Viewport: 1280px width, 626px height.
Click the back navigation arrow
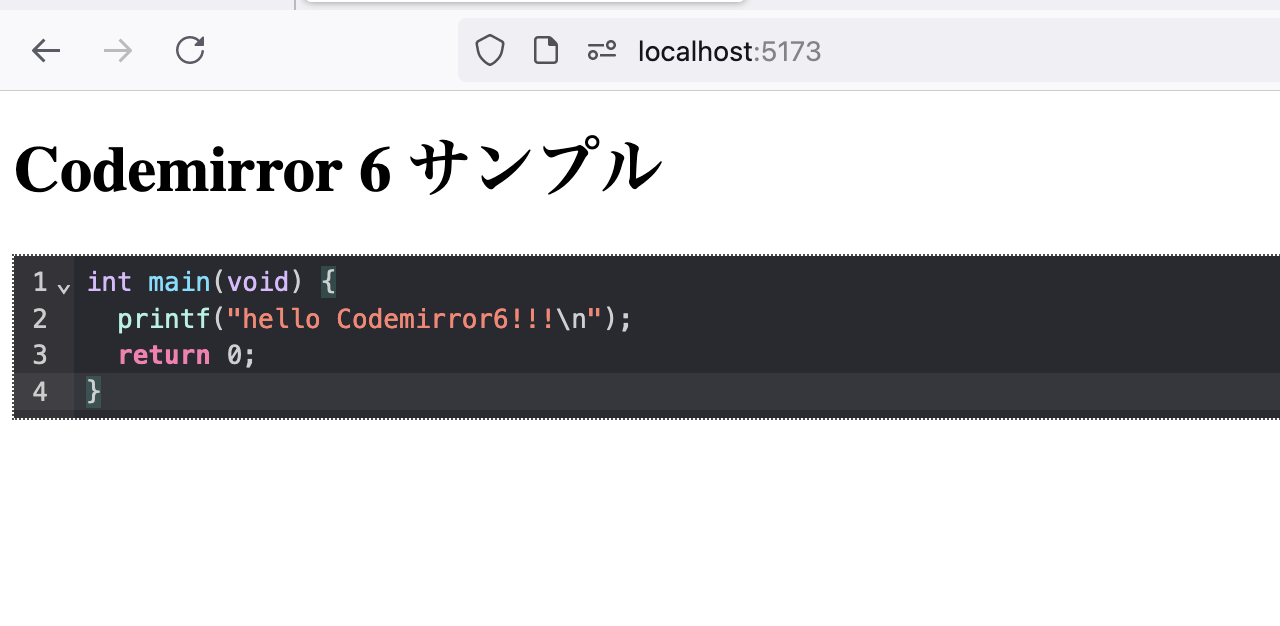(x=46, y=50)
